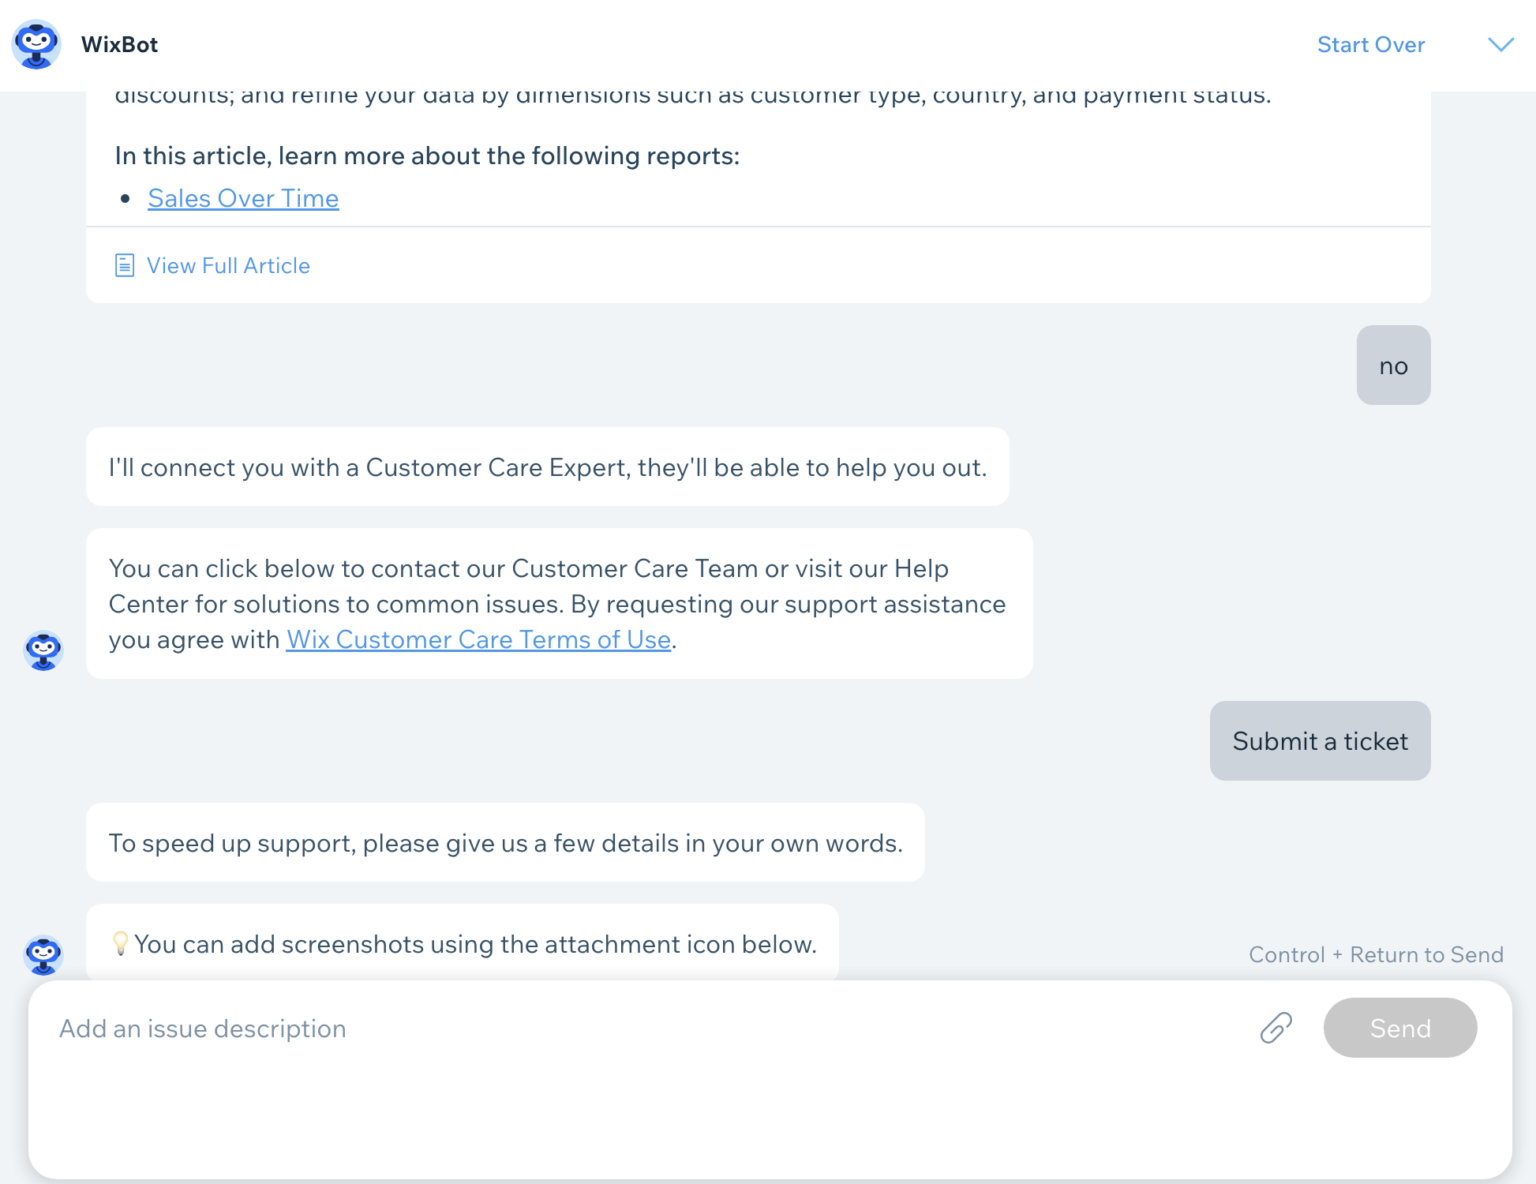Click the document icon next to View Full Article
The height and width of the screenshot is (1184, 1536).
tap(124, 264)
